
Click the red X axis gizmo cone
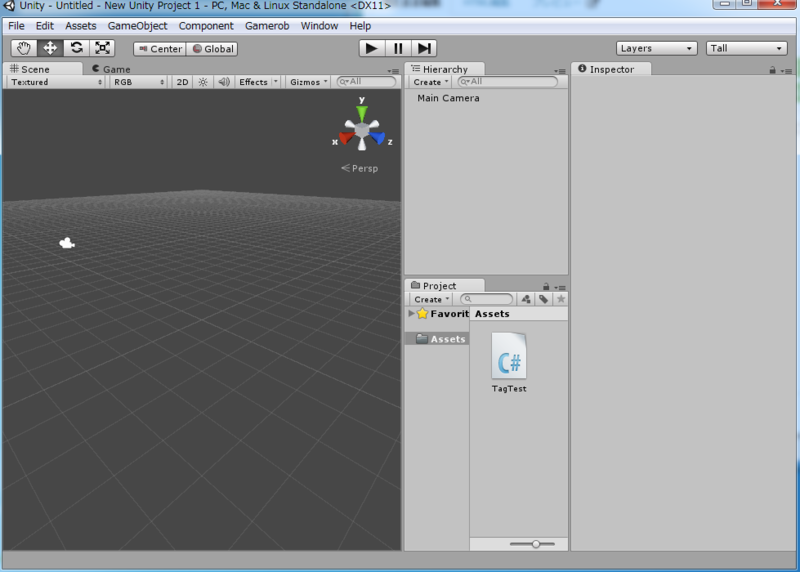(x=346, y=138)
